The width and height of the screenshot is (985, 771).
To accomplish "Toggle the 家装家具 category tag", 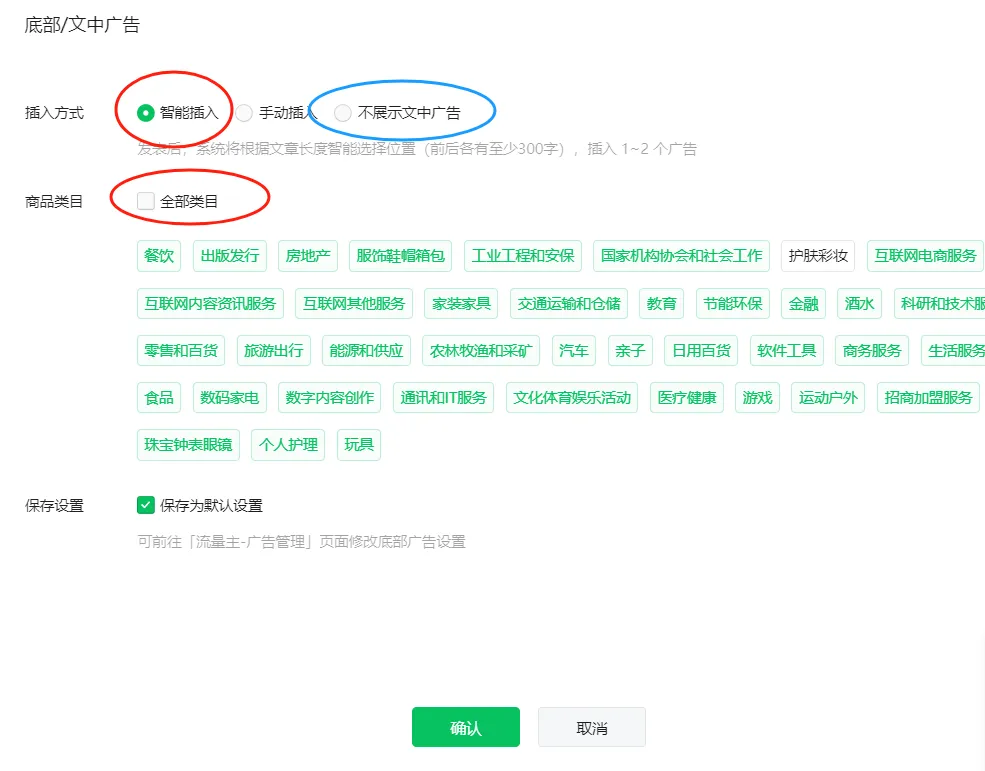I will point(461,303).
